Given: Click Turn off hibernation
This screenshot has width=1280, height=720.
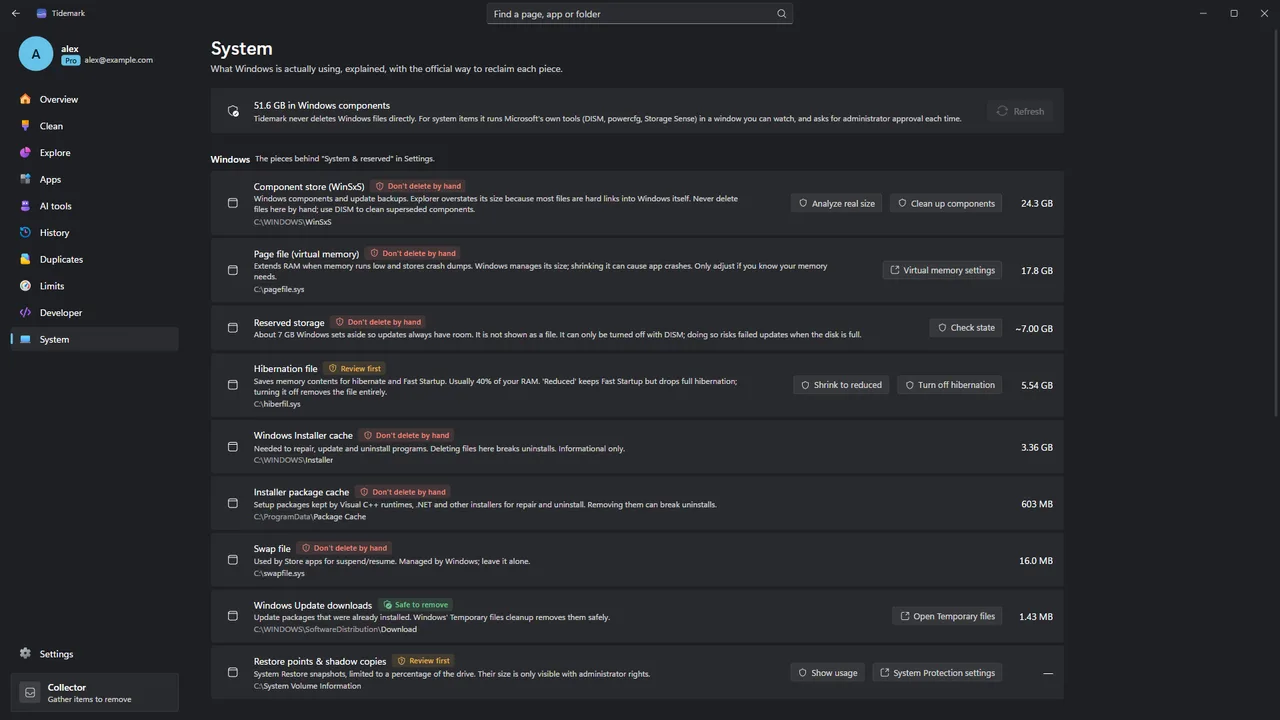Looking at the screenshot, I should pyautogui.click(x=949, y=385).
